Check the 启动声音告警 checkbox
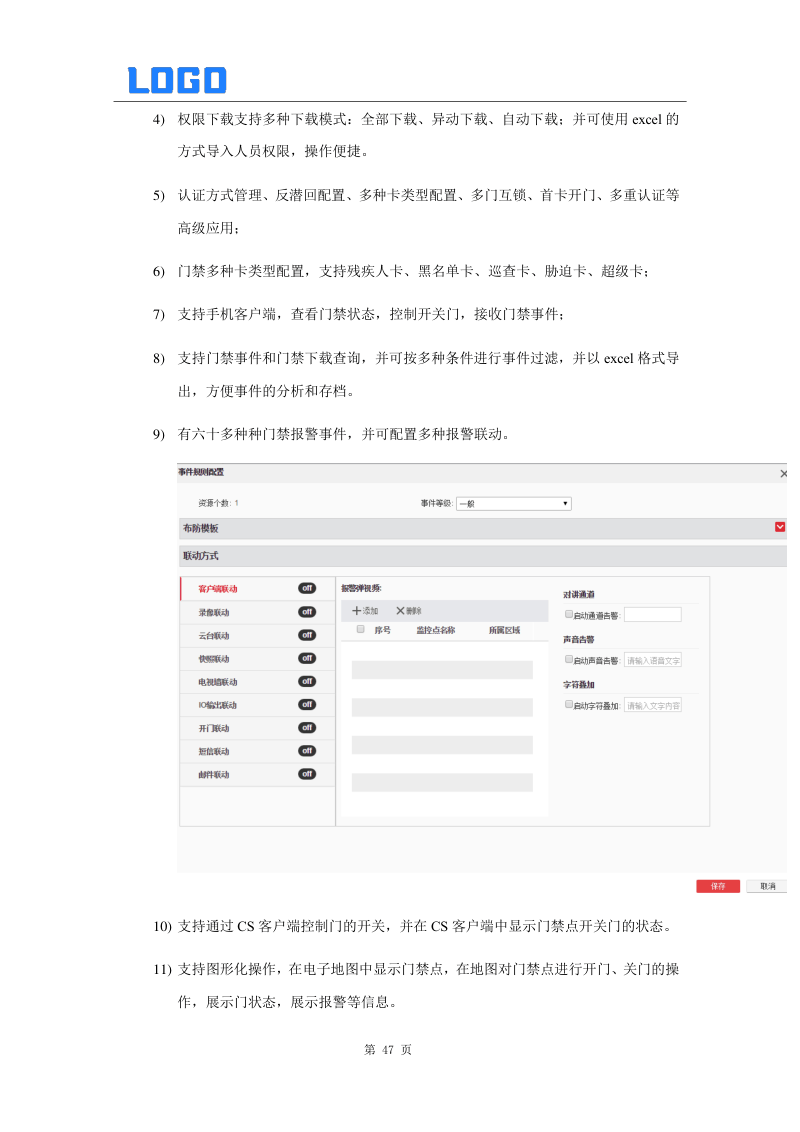Image resolution: width=800 pixels, height=1132 pixels. [x=569, y=660]
